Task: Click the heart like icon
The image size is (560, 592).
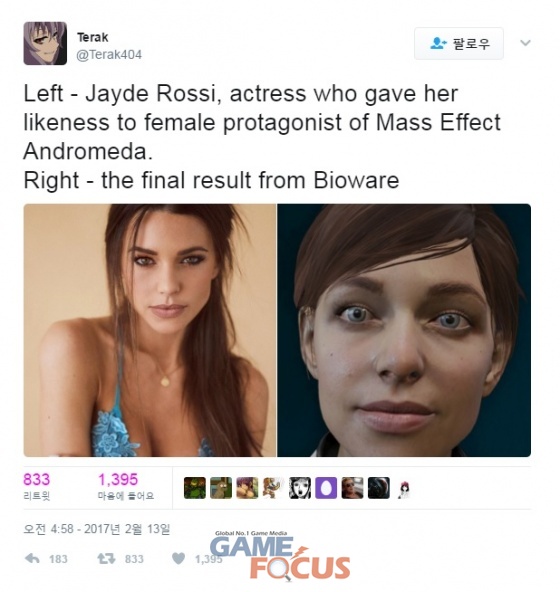Action: pyautogui.click(x=179, y=558)
